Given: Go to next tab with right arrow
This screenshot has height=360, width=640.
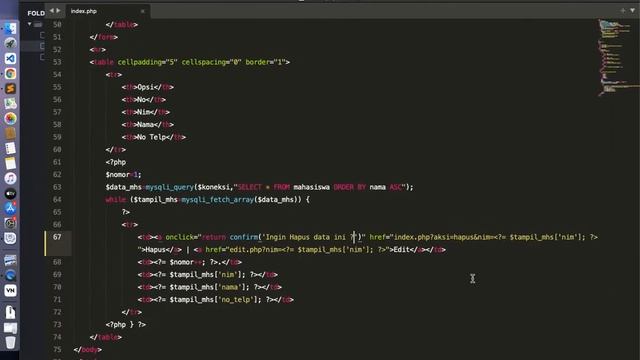Looking at the screenshot, I should tap(58, 11).
